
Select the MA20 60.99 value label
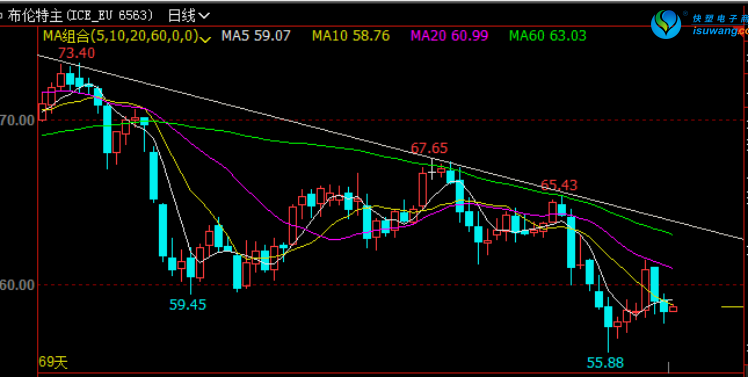[449, 36]
